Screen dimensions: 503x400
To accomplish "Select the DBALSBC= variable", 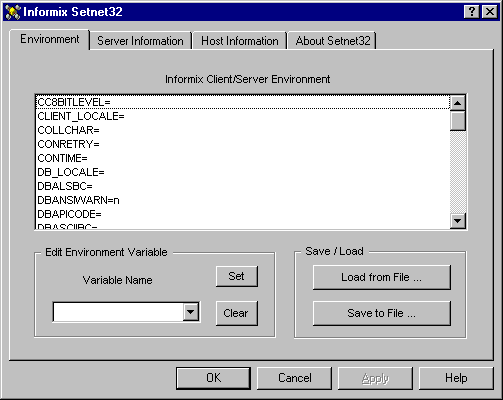I will (x=243, y=186).
